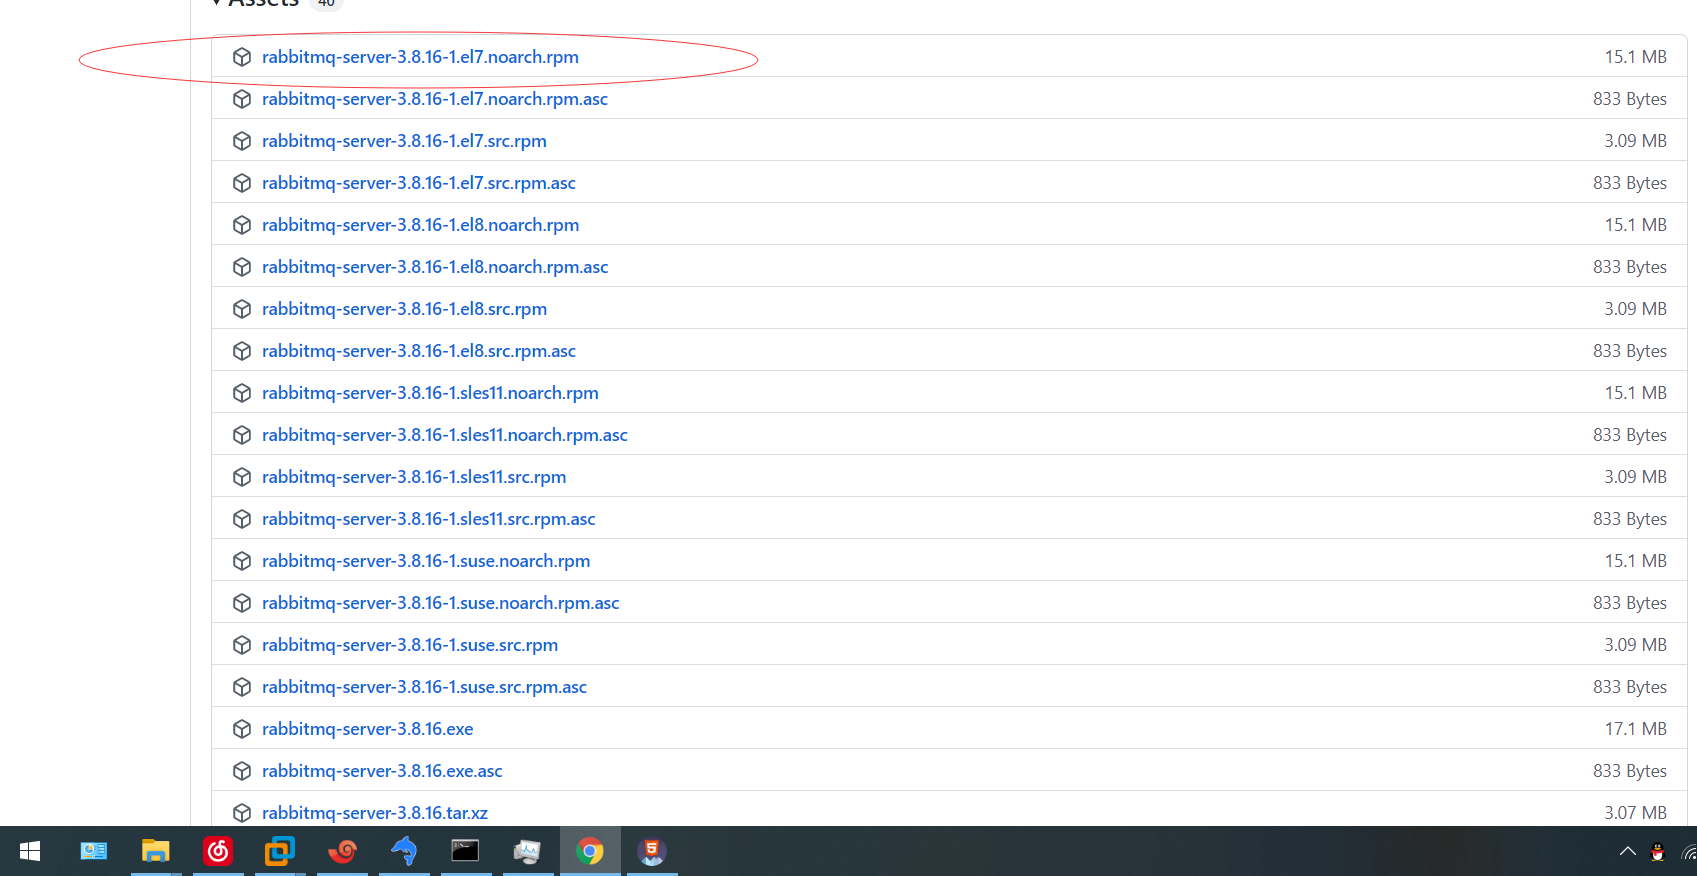Open the blue dolphin database tool icon
This screenshot has height=876, width=1697.
pyautogui.click(x=404, y=851)
